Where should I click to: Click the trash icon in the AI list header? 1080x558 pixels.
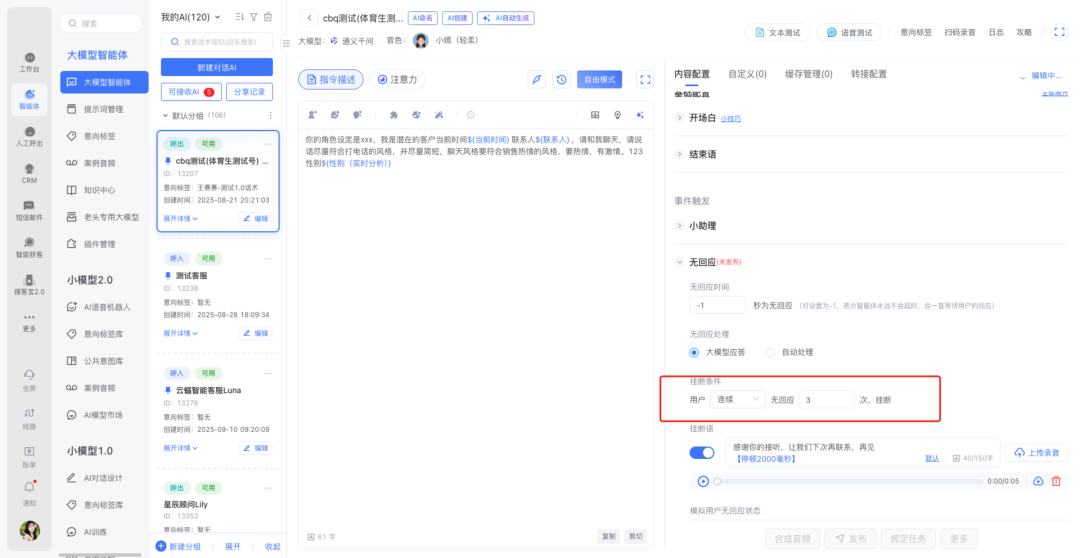[267, 17]
